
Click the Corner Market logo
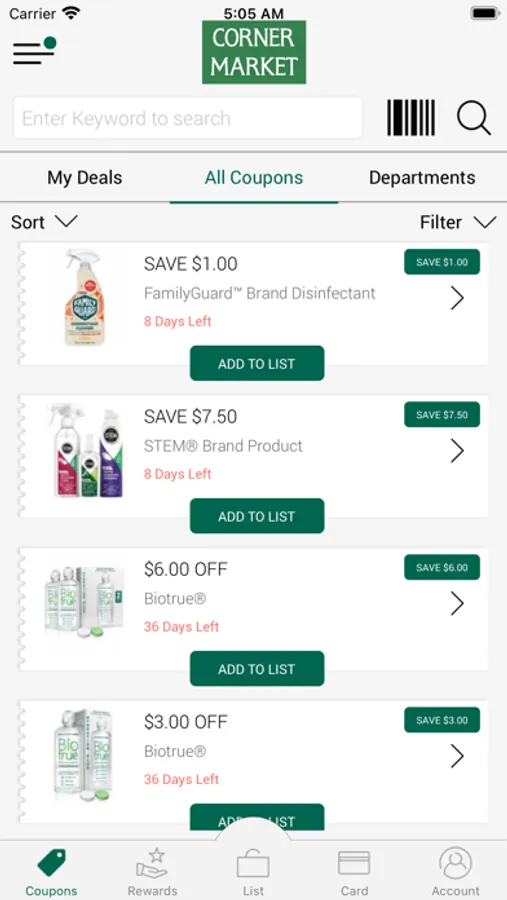pyautogui.click(x=254, y=52)
